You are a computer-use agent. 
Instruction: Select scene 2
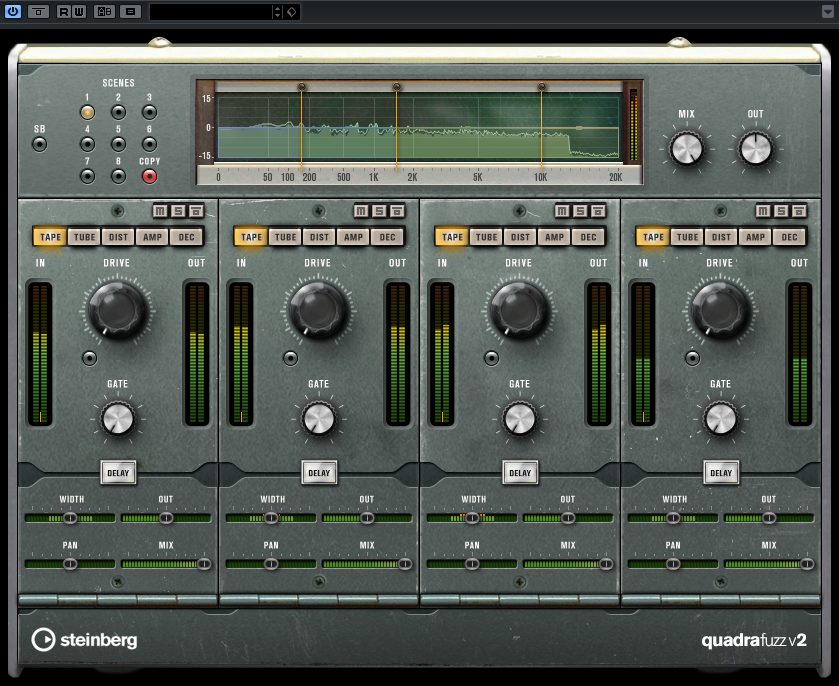click(118, 112)
